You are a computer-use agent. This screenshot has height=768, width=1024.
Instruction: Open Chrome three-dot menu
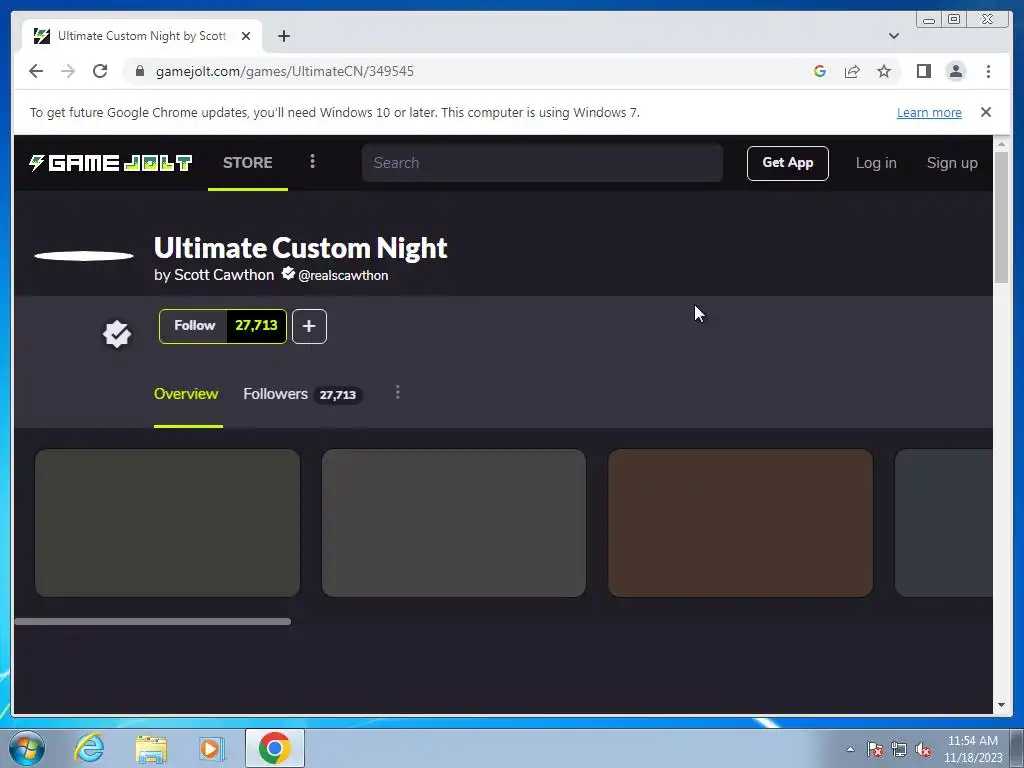pos(988,71)
